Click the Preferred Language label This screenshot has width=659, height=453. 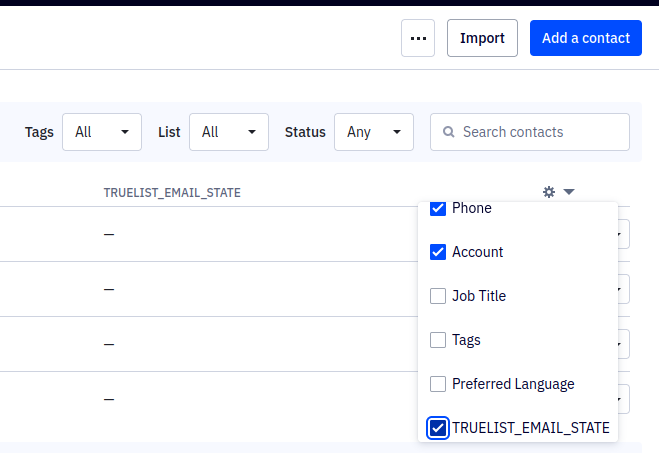point(513,384)
